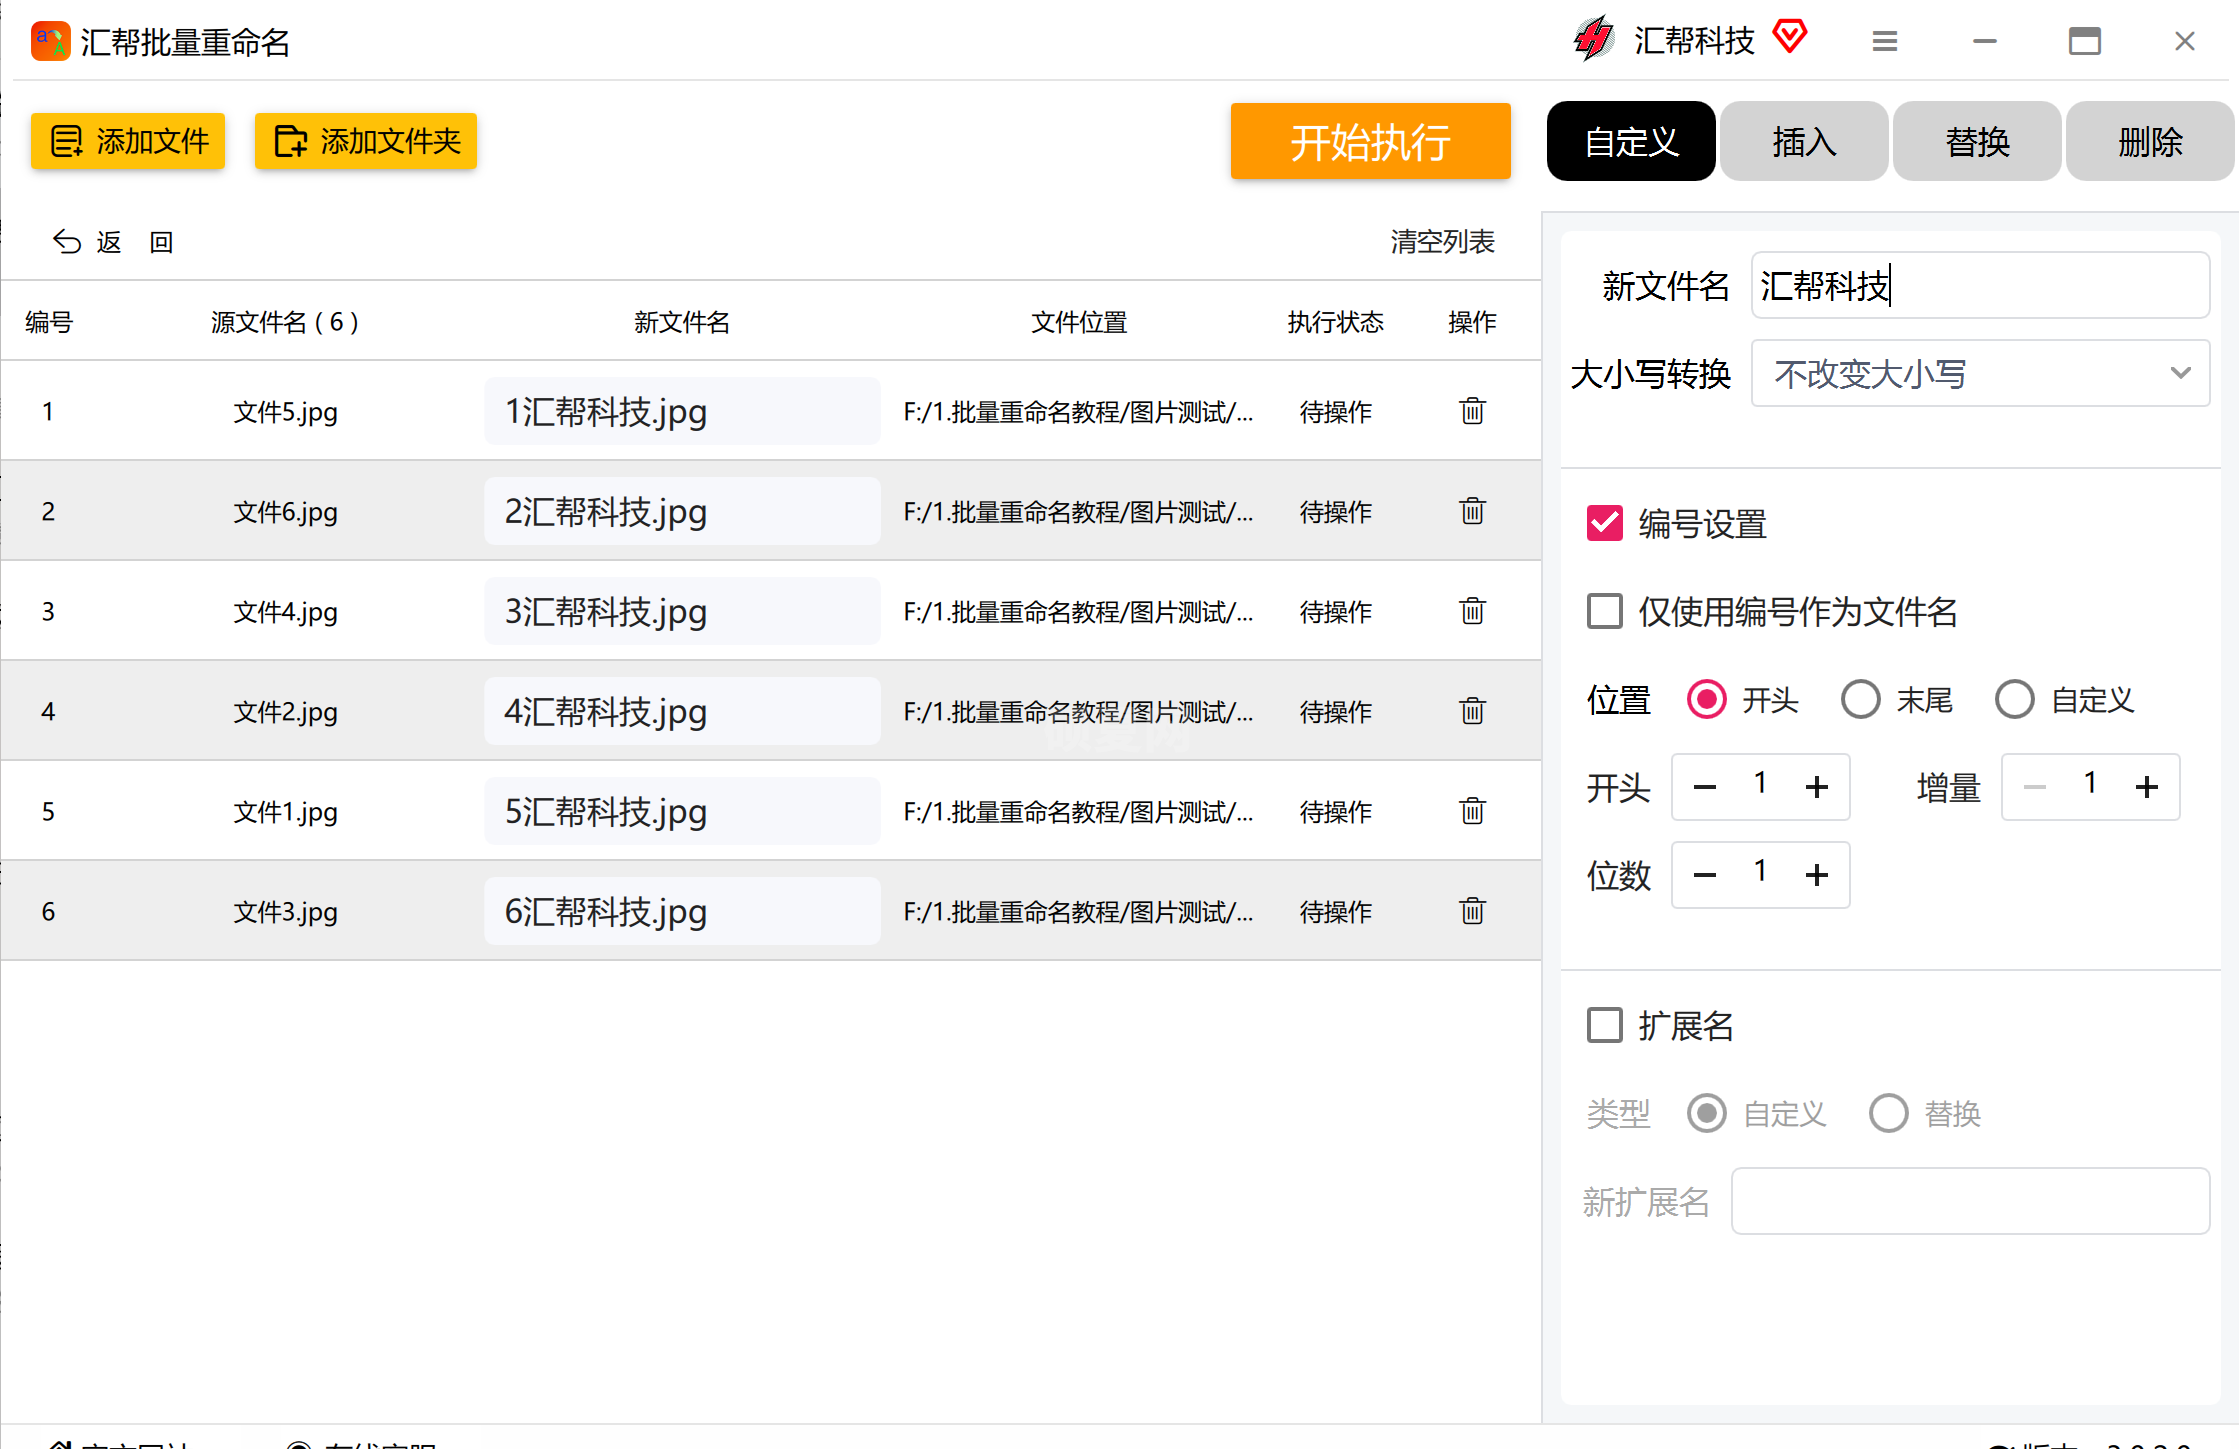Image resolution: width=2239 pixels, height=1449 pixels.
Task: Click the 添加文件夹 button
Action: pos(366,141)
